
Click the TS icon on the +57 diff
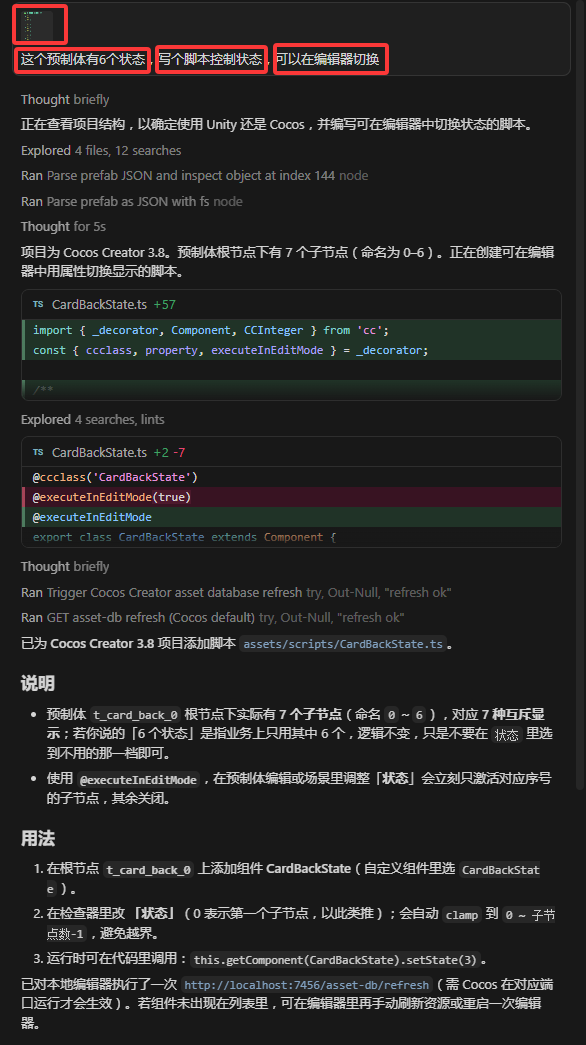coord(38,305)
